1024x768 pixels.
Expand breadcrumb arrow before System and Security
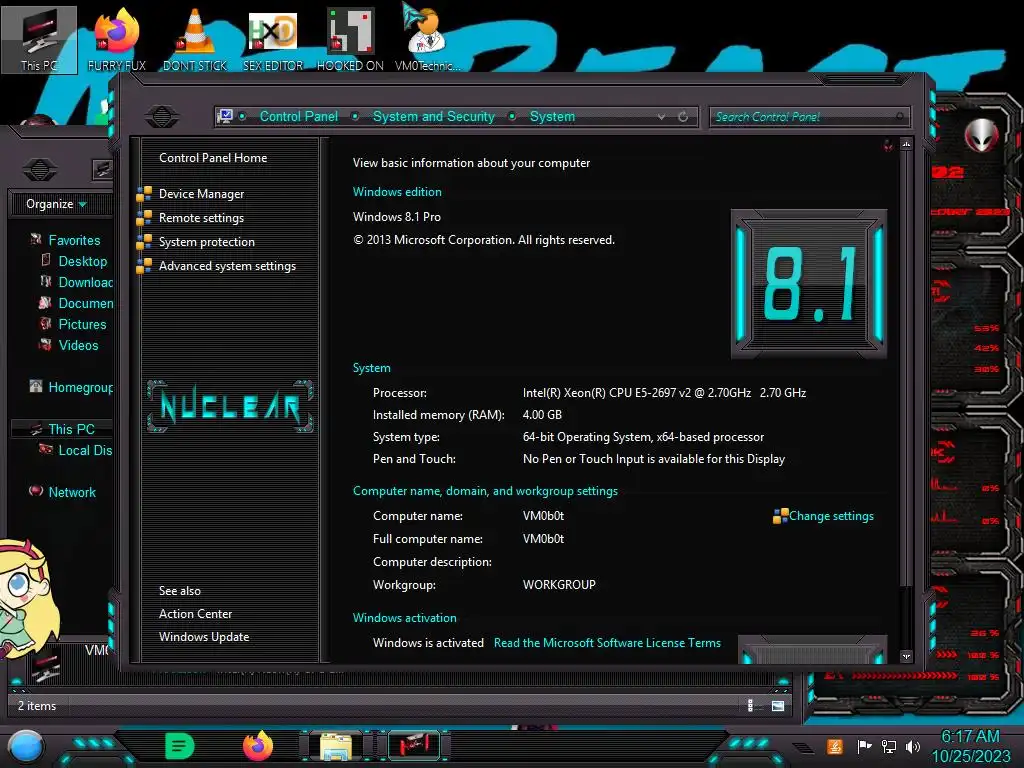click(x=355, y=116)
